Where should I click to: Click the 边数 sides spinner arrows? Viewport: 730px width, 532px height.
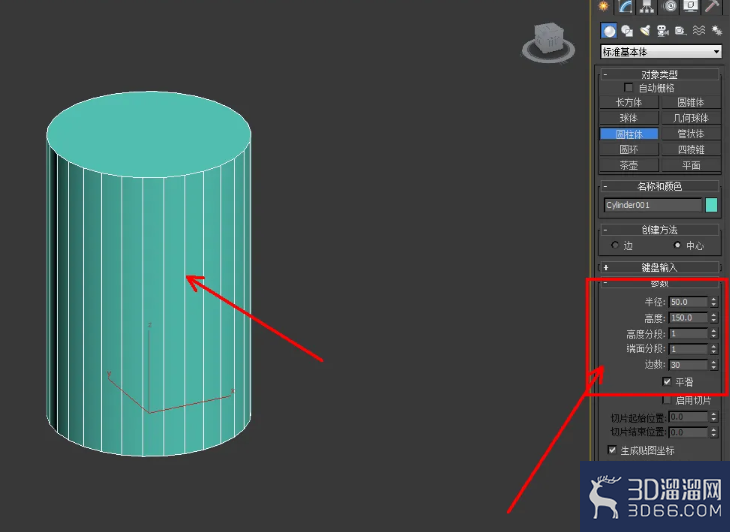[714, 365]
